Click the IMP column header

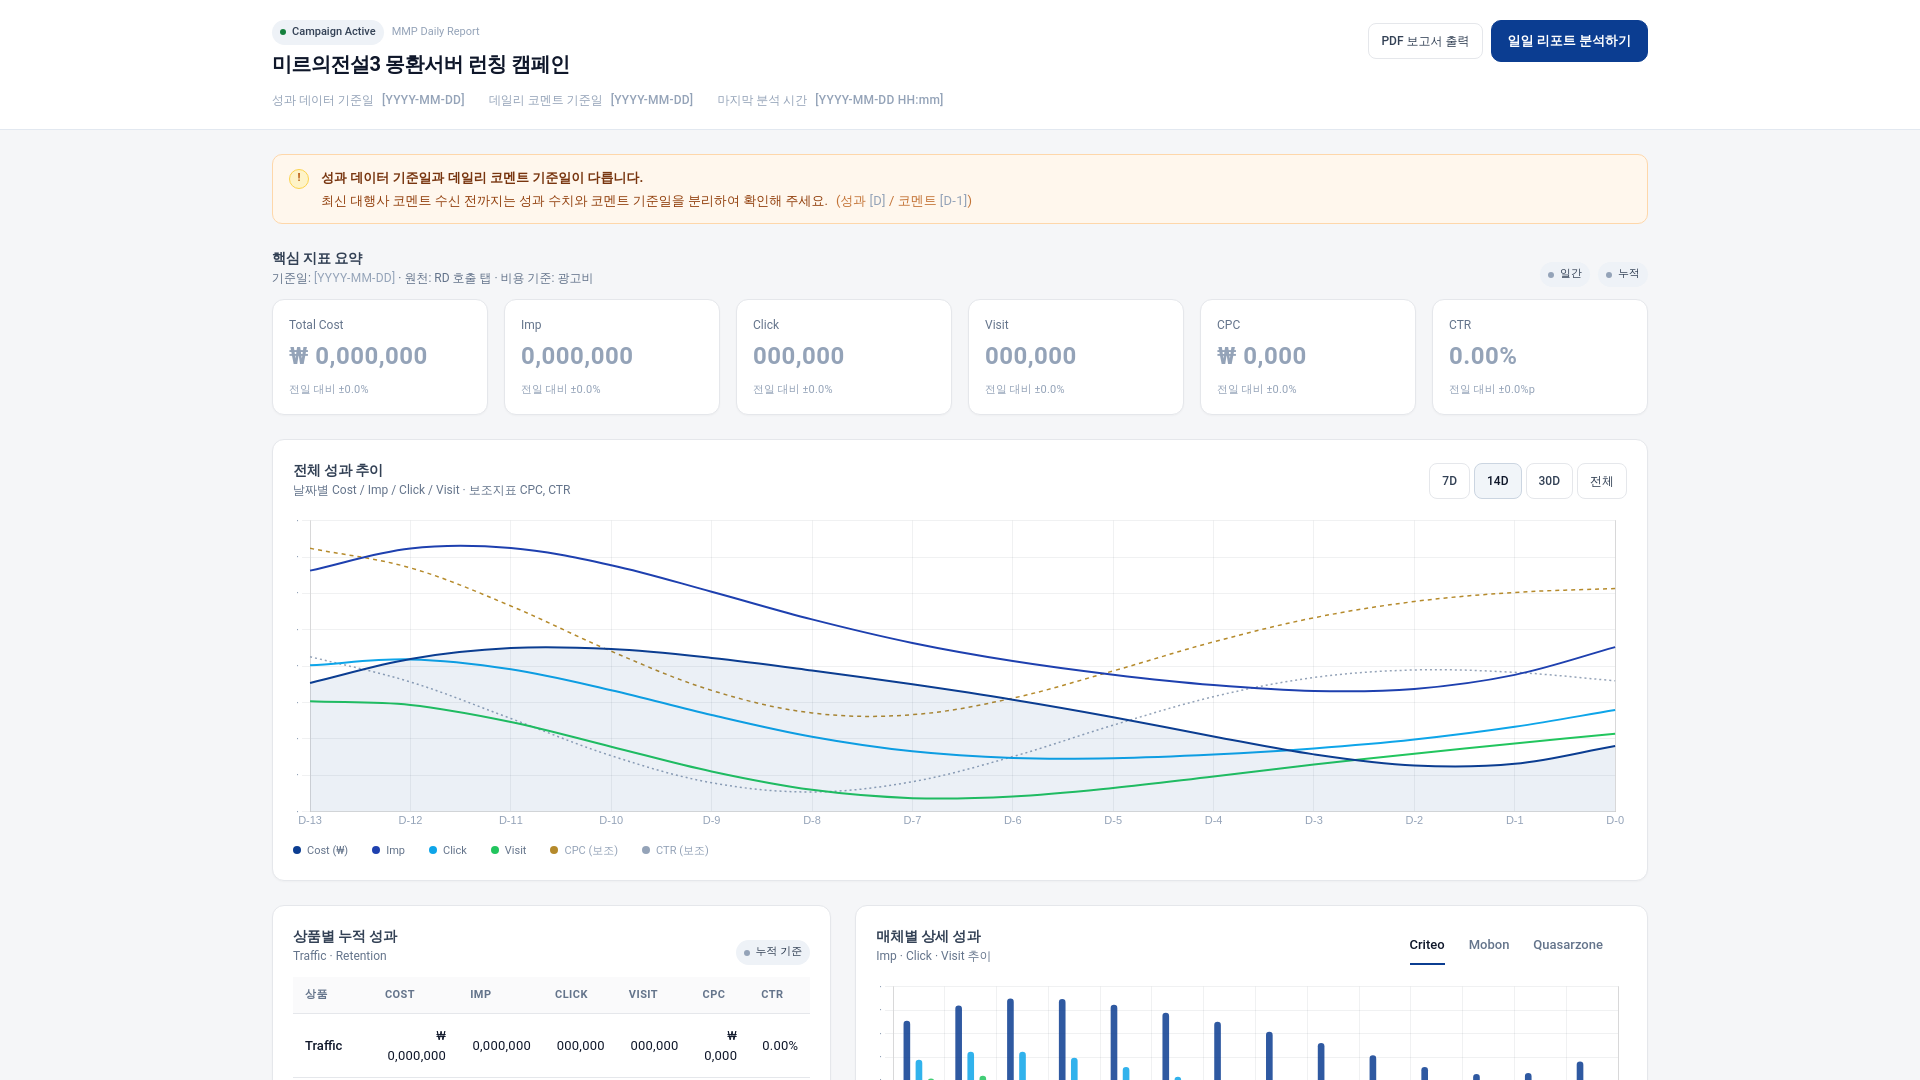point(481,995)
